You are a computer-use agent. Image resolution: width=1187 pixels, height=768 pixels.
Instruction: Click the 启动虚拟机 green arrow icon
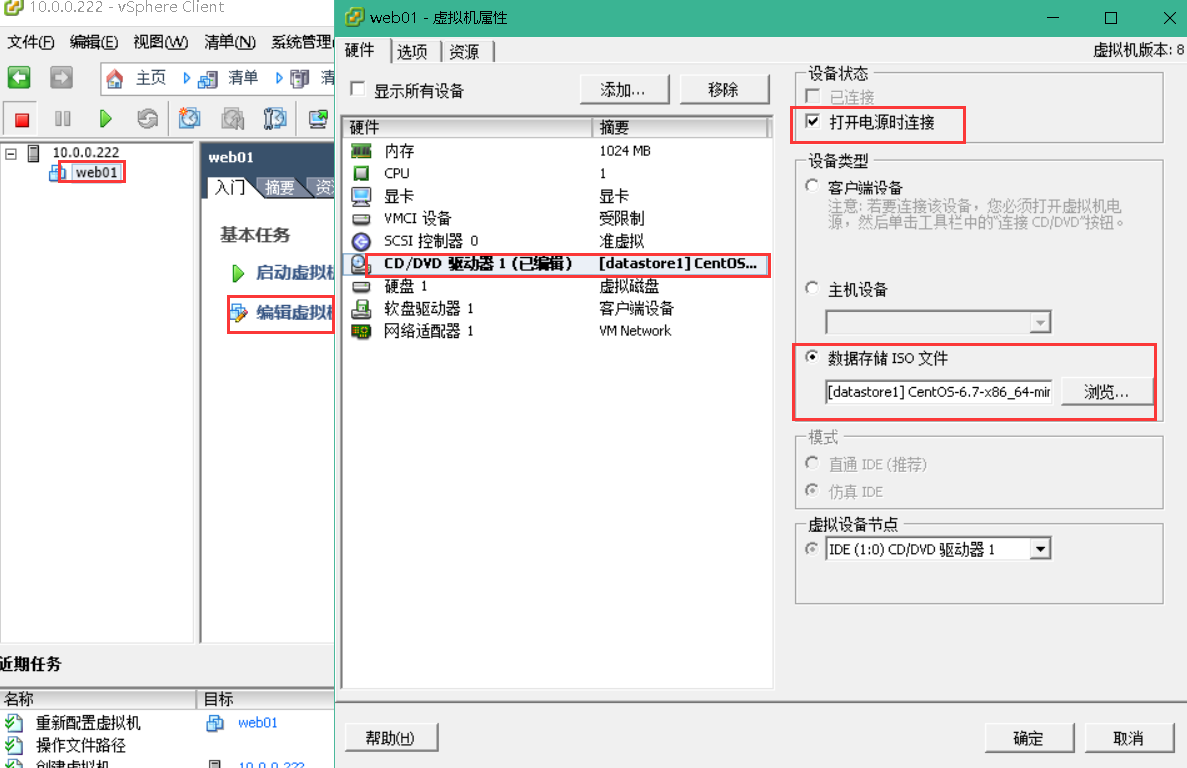[x=238, y=273]
